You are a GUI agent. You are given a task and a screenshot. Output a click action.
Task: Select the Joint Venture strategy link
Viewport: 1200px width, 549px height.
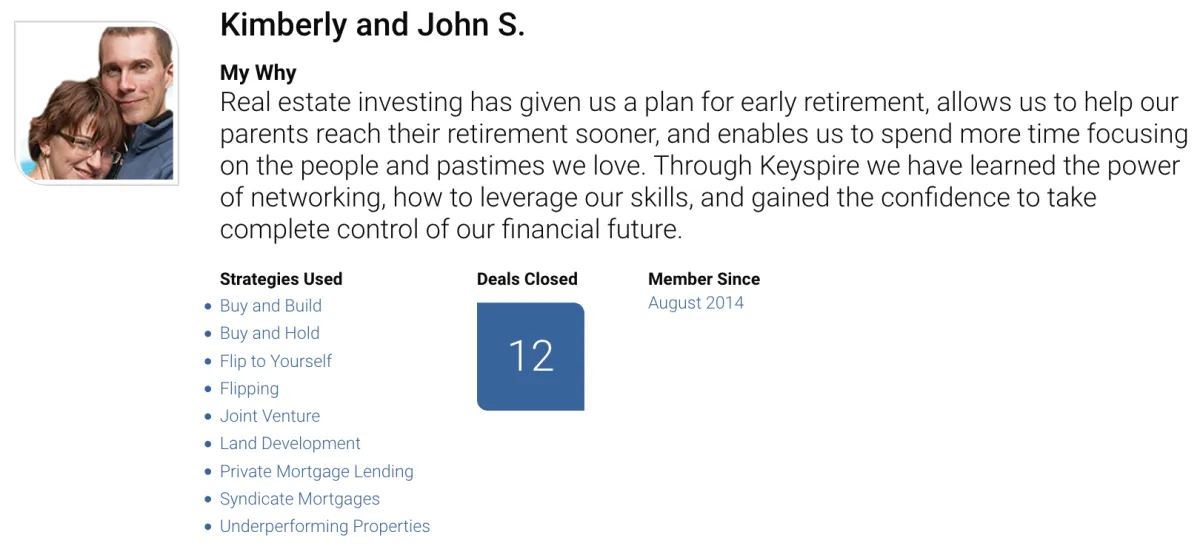(270, 416)
